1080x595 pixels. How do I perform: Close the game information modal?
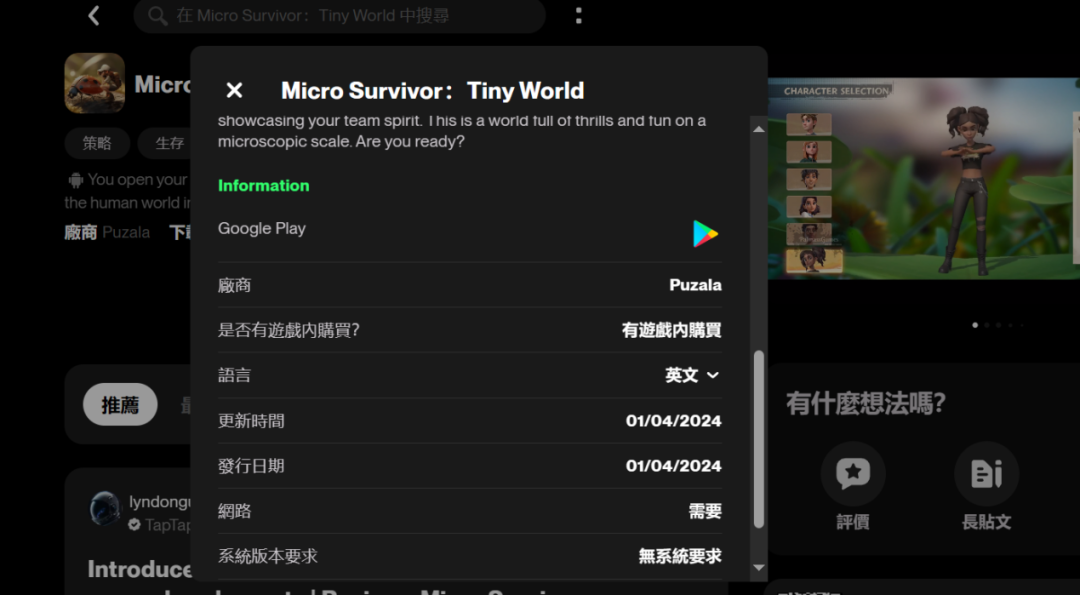click(233, 89)
